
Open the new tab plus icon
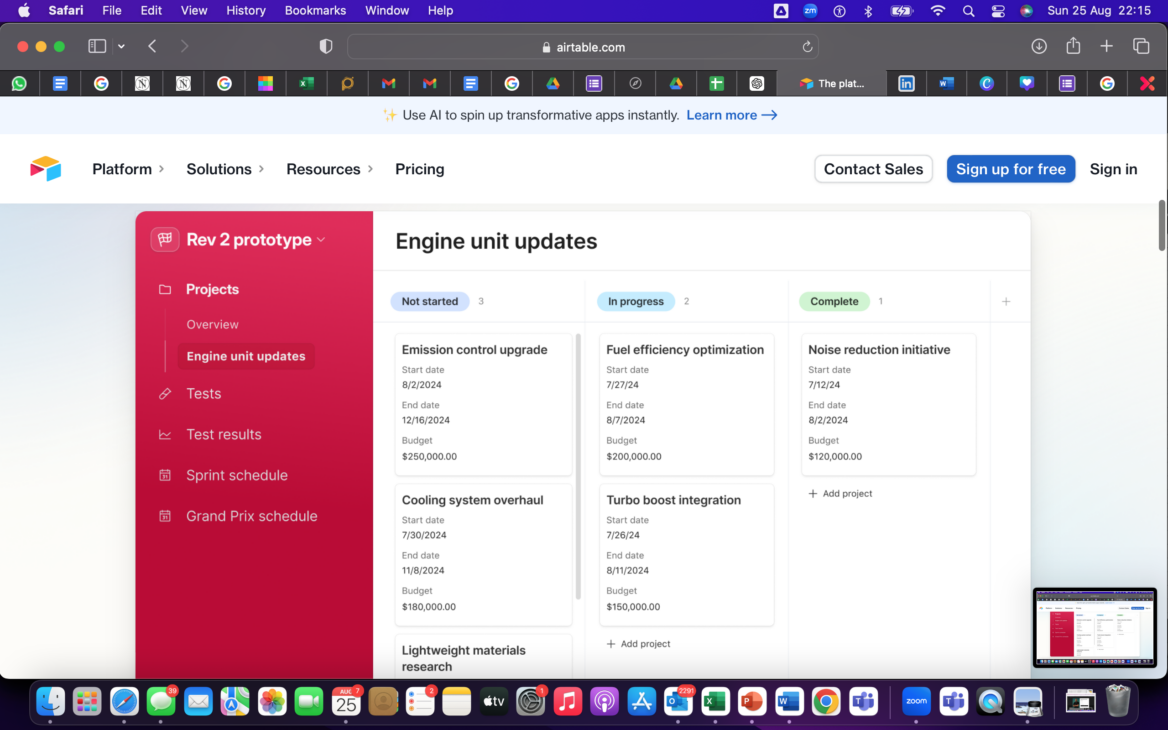(1107, 46)
